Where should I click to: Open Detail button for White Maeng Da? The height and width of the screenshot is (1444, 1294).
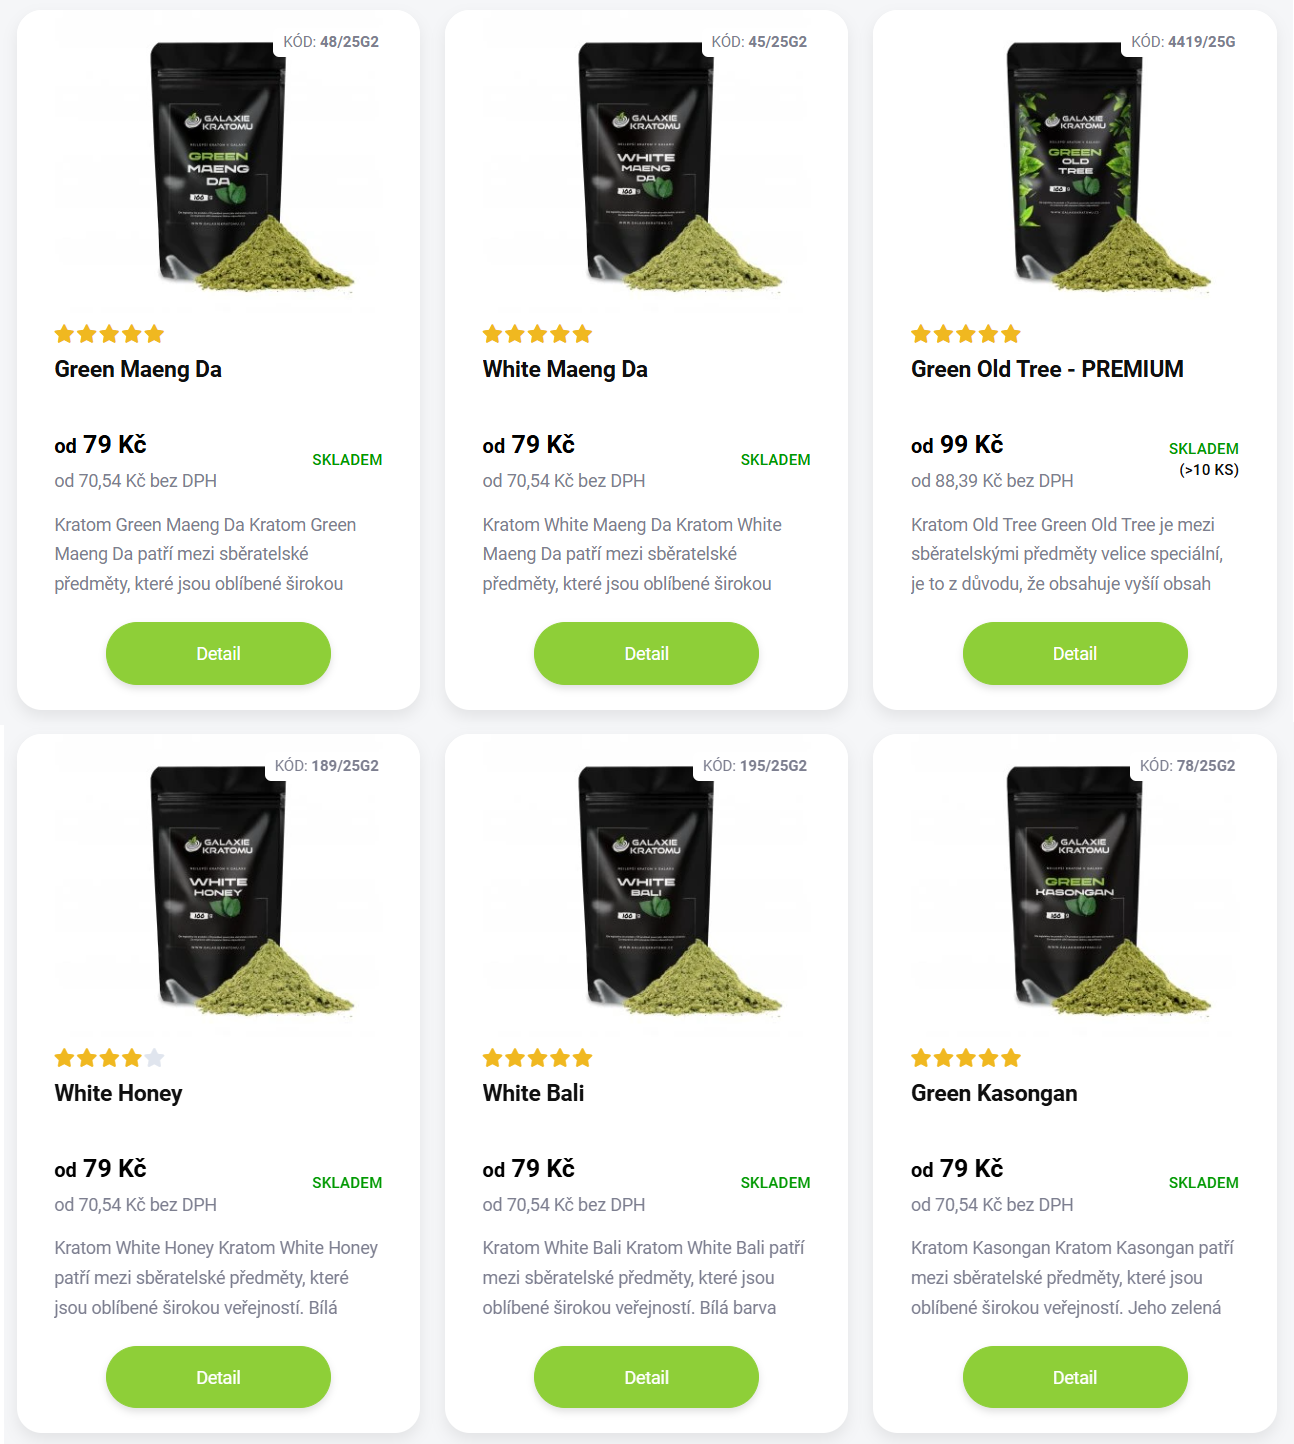[x=646, y=653]
